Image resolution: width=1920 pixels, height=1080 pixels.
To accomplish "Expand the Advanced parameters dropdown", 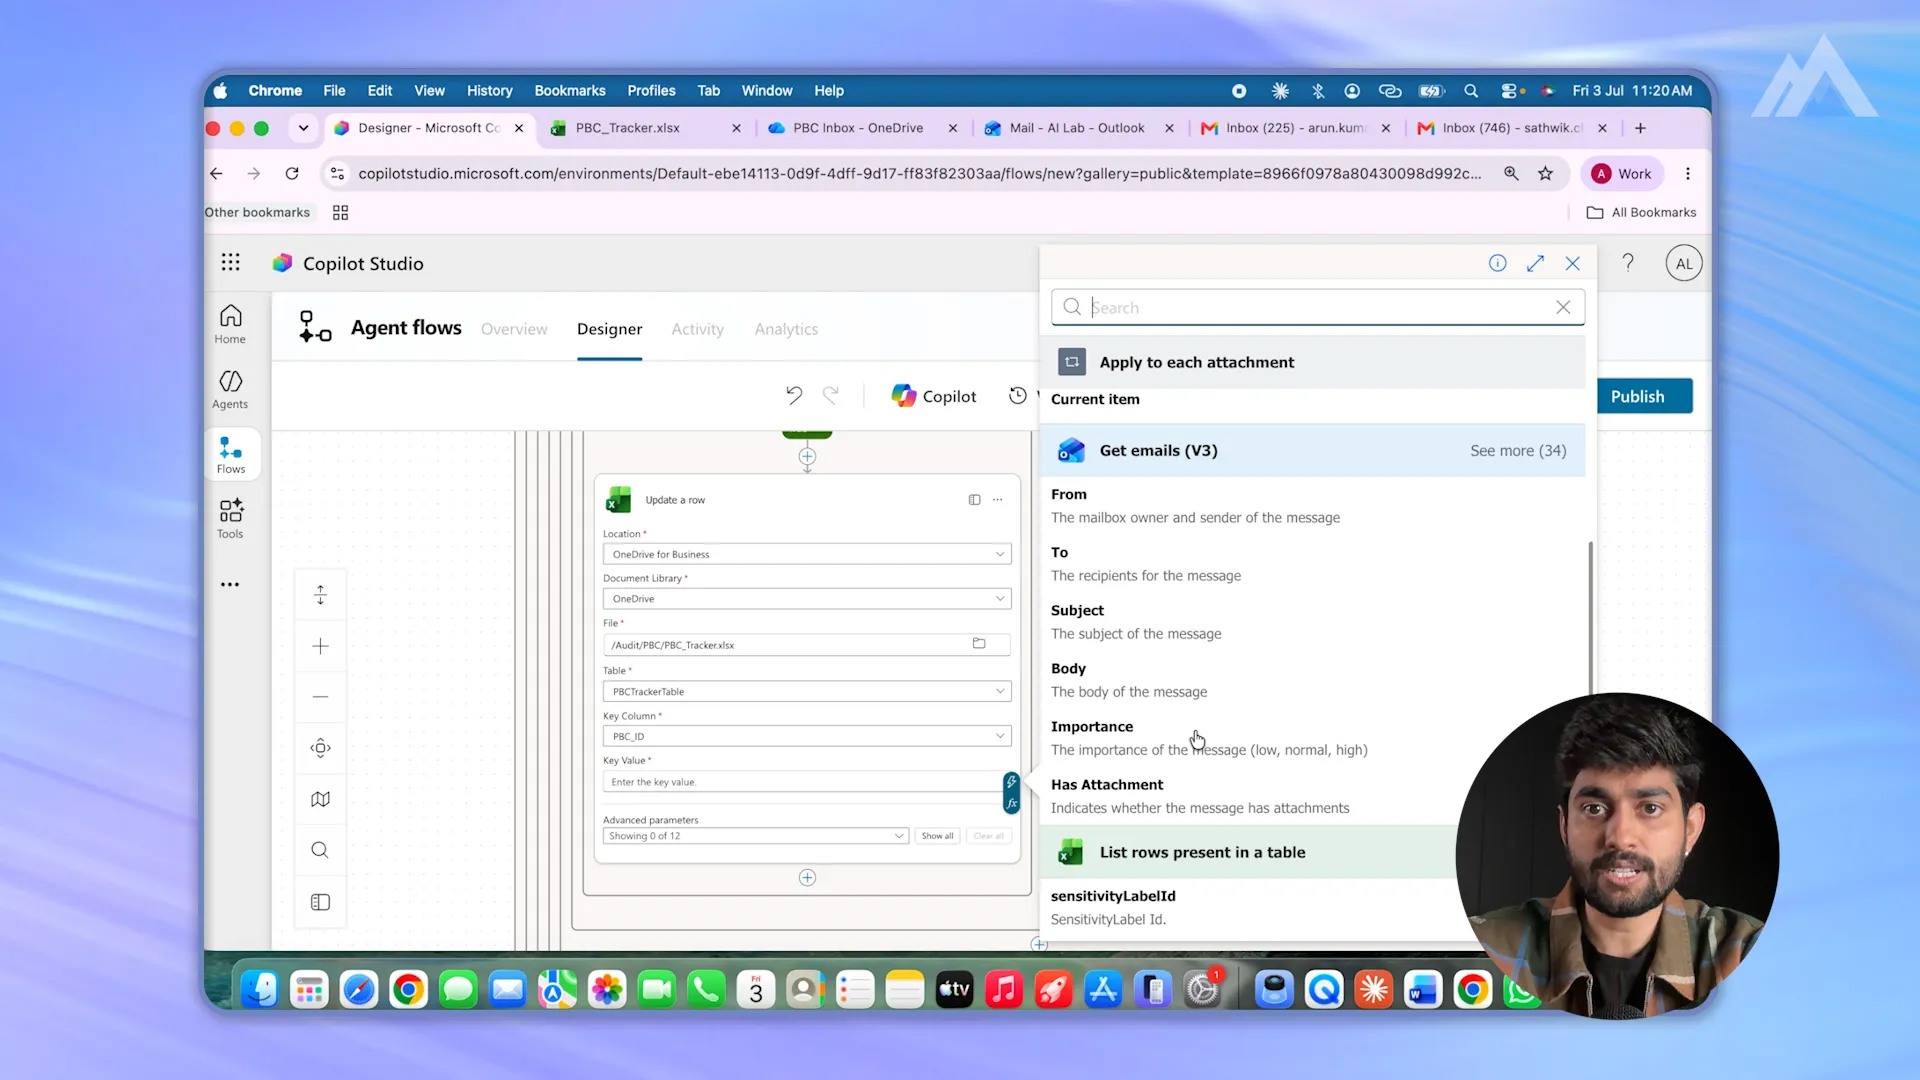I will (756, 836).
